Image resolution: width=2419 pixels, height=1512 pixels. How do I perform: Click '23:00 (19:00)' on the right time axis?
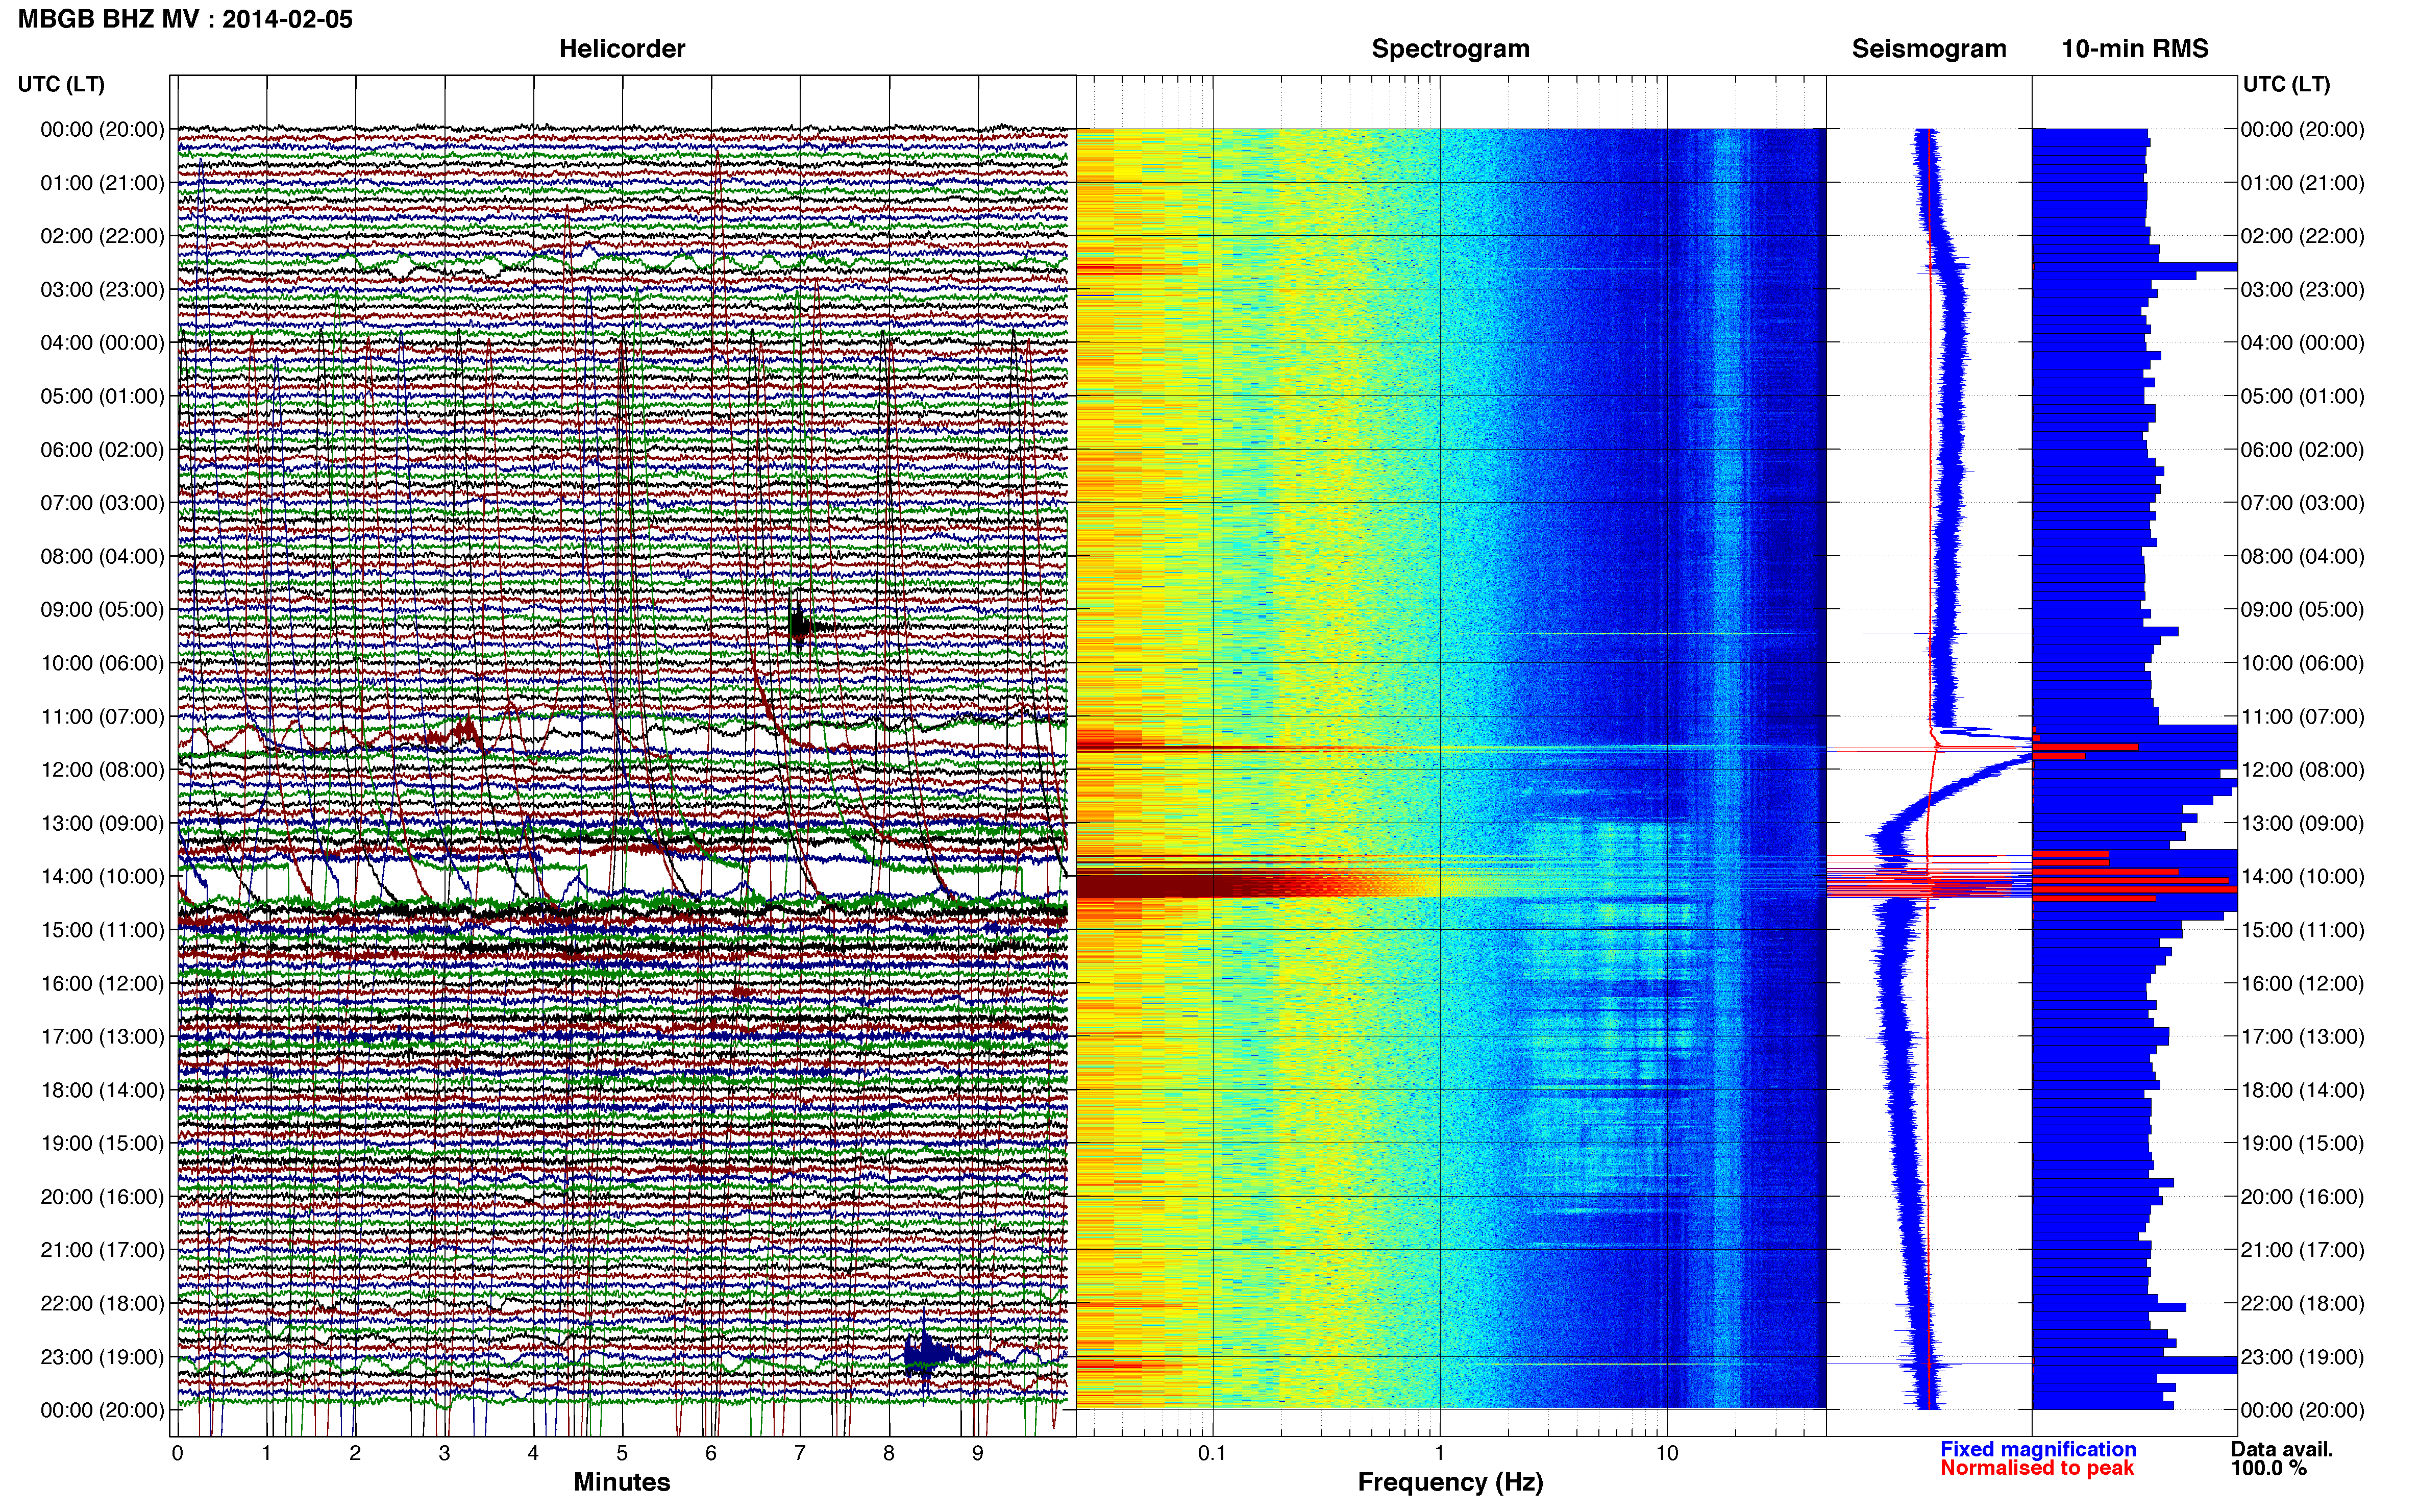[x=2302, y=1357]
